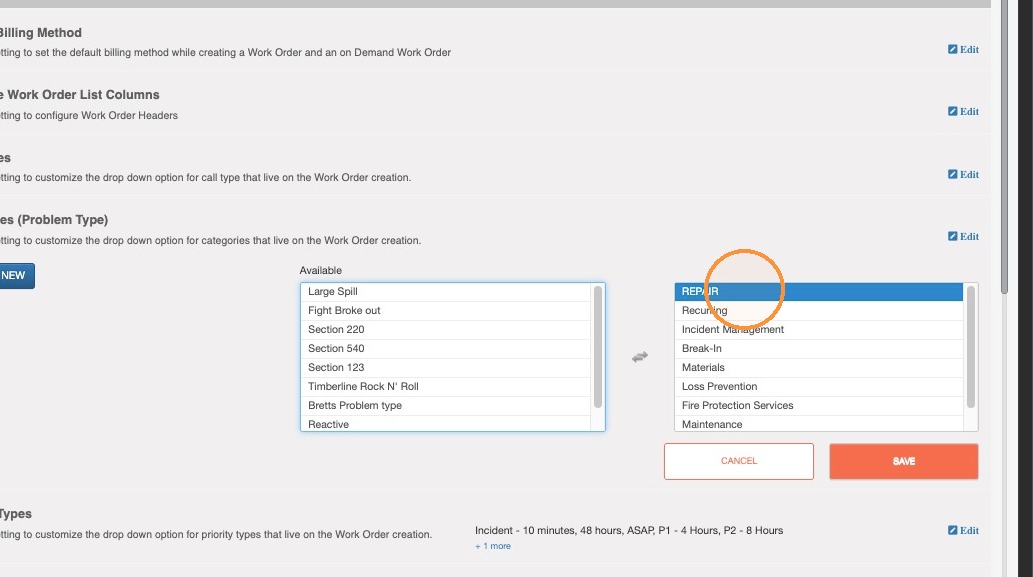1033x577 pixels.
Task: Select 'Loss Prevention' in selected list
Action: [819, 387]
